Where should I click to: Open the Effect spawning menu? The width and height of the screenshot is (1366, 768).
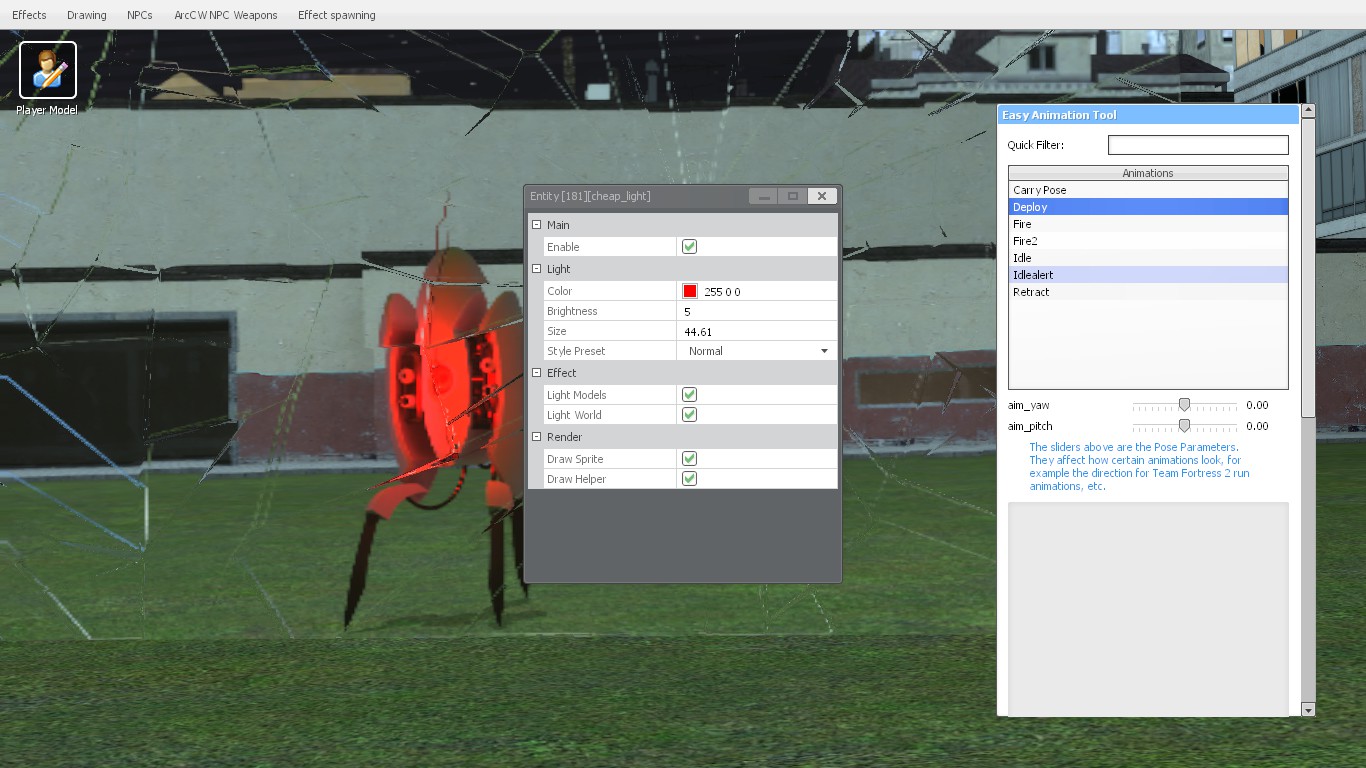tap(337, 15)
